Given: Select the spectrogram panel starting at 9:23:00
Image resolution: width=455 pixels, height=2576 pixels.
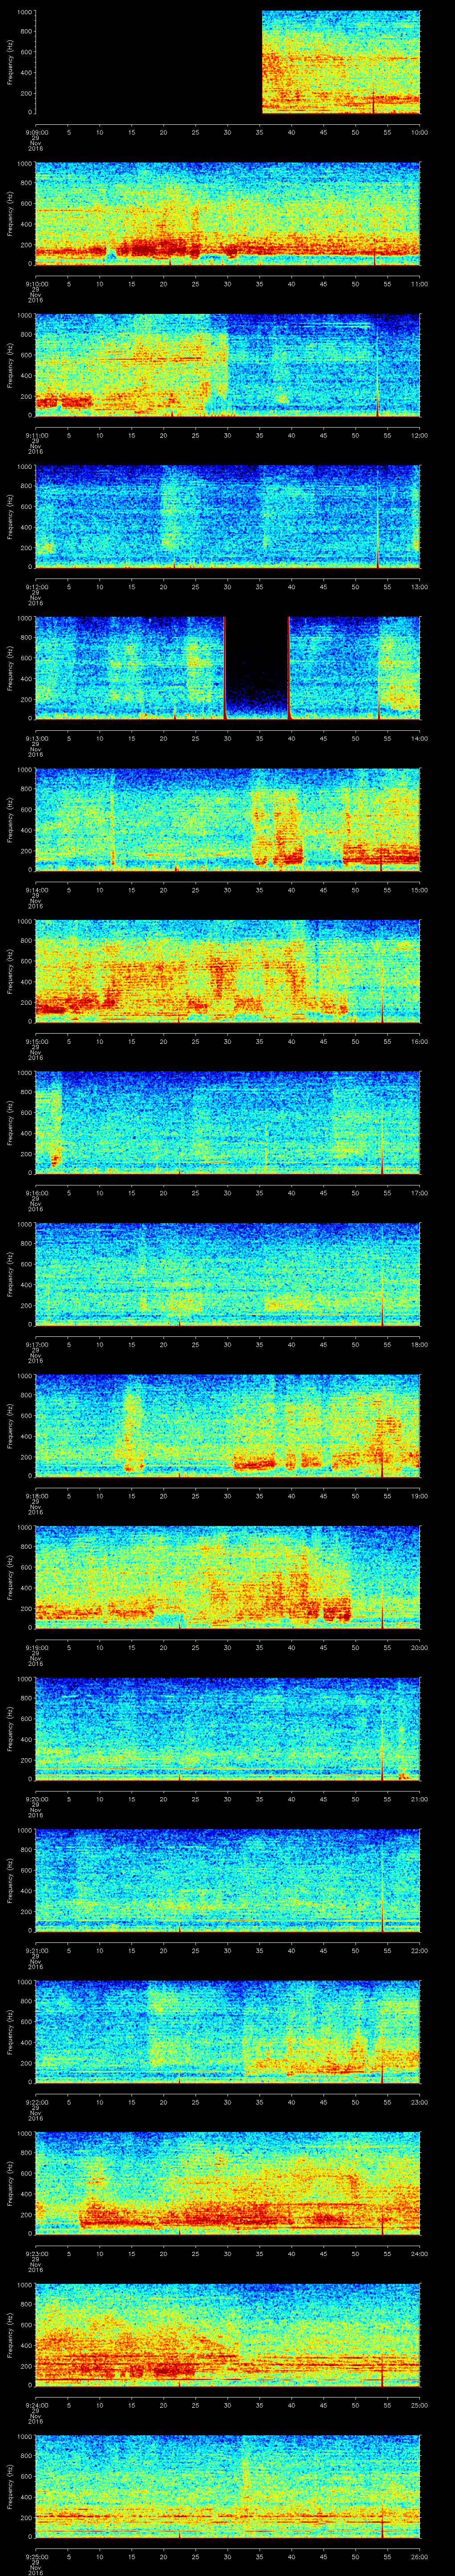Looking at the screenshot, I should coord(227,2183).
